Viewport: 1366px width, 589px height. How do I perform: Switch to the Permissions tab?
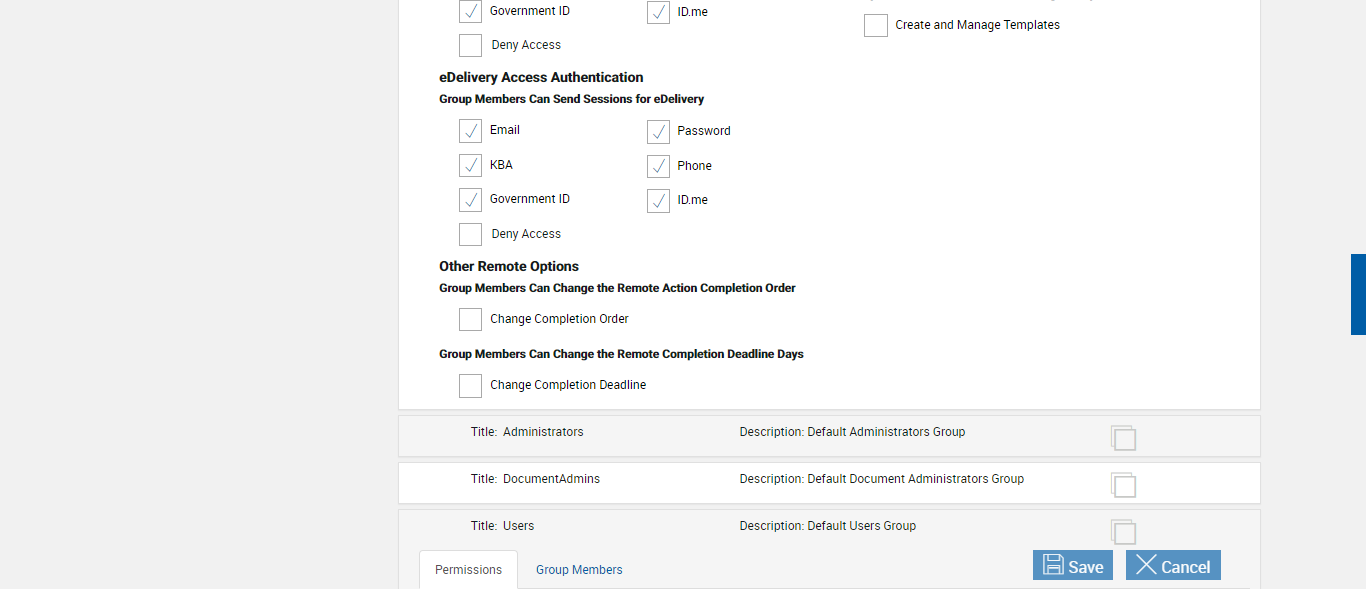click(468, 570)
